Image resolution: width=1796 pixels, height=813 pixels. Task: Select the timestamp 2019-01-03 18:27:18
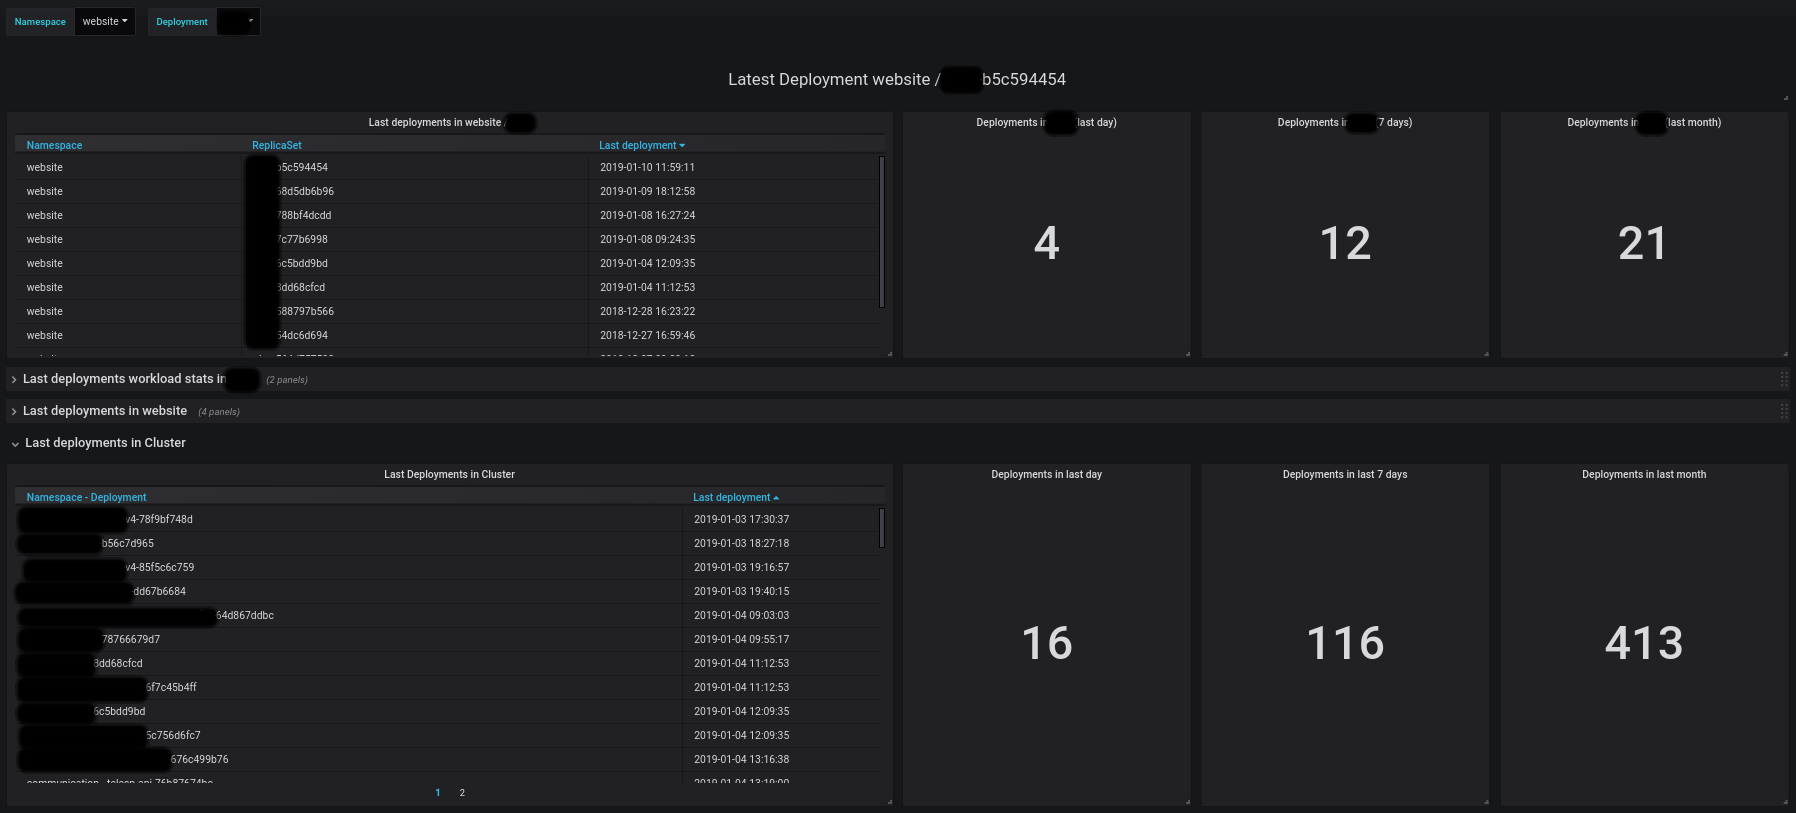coord(742,544)
